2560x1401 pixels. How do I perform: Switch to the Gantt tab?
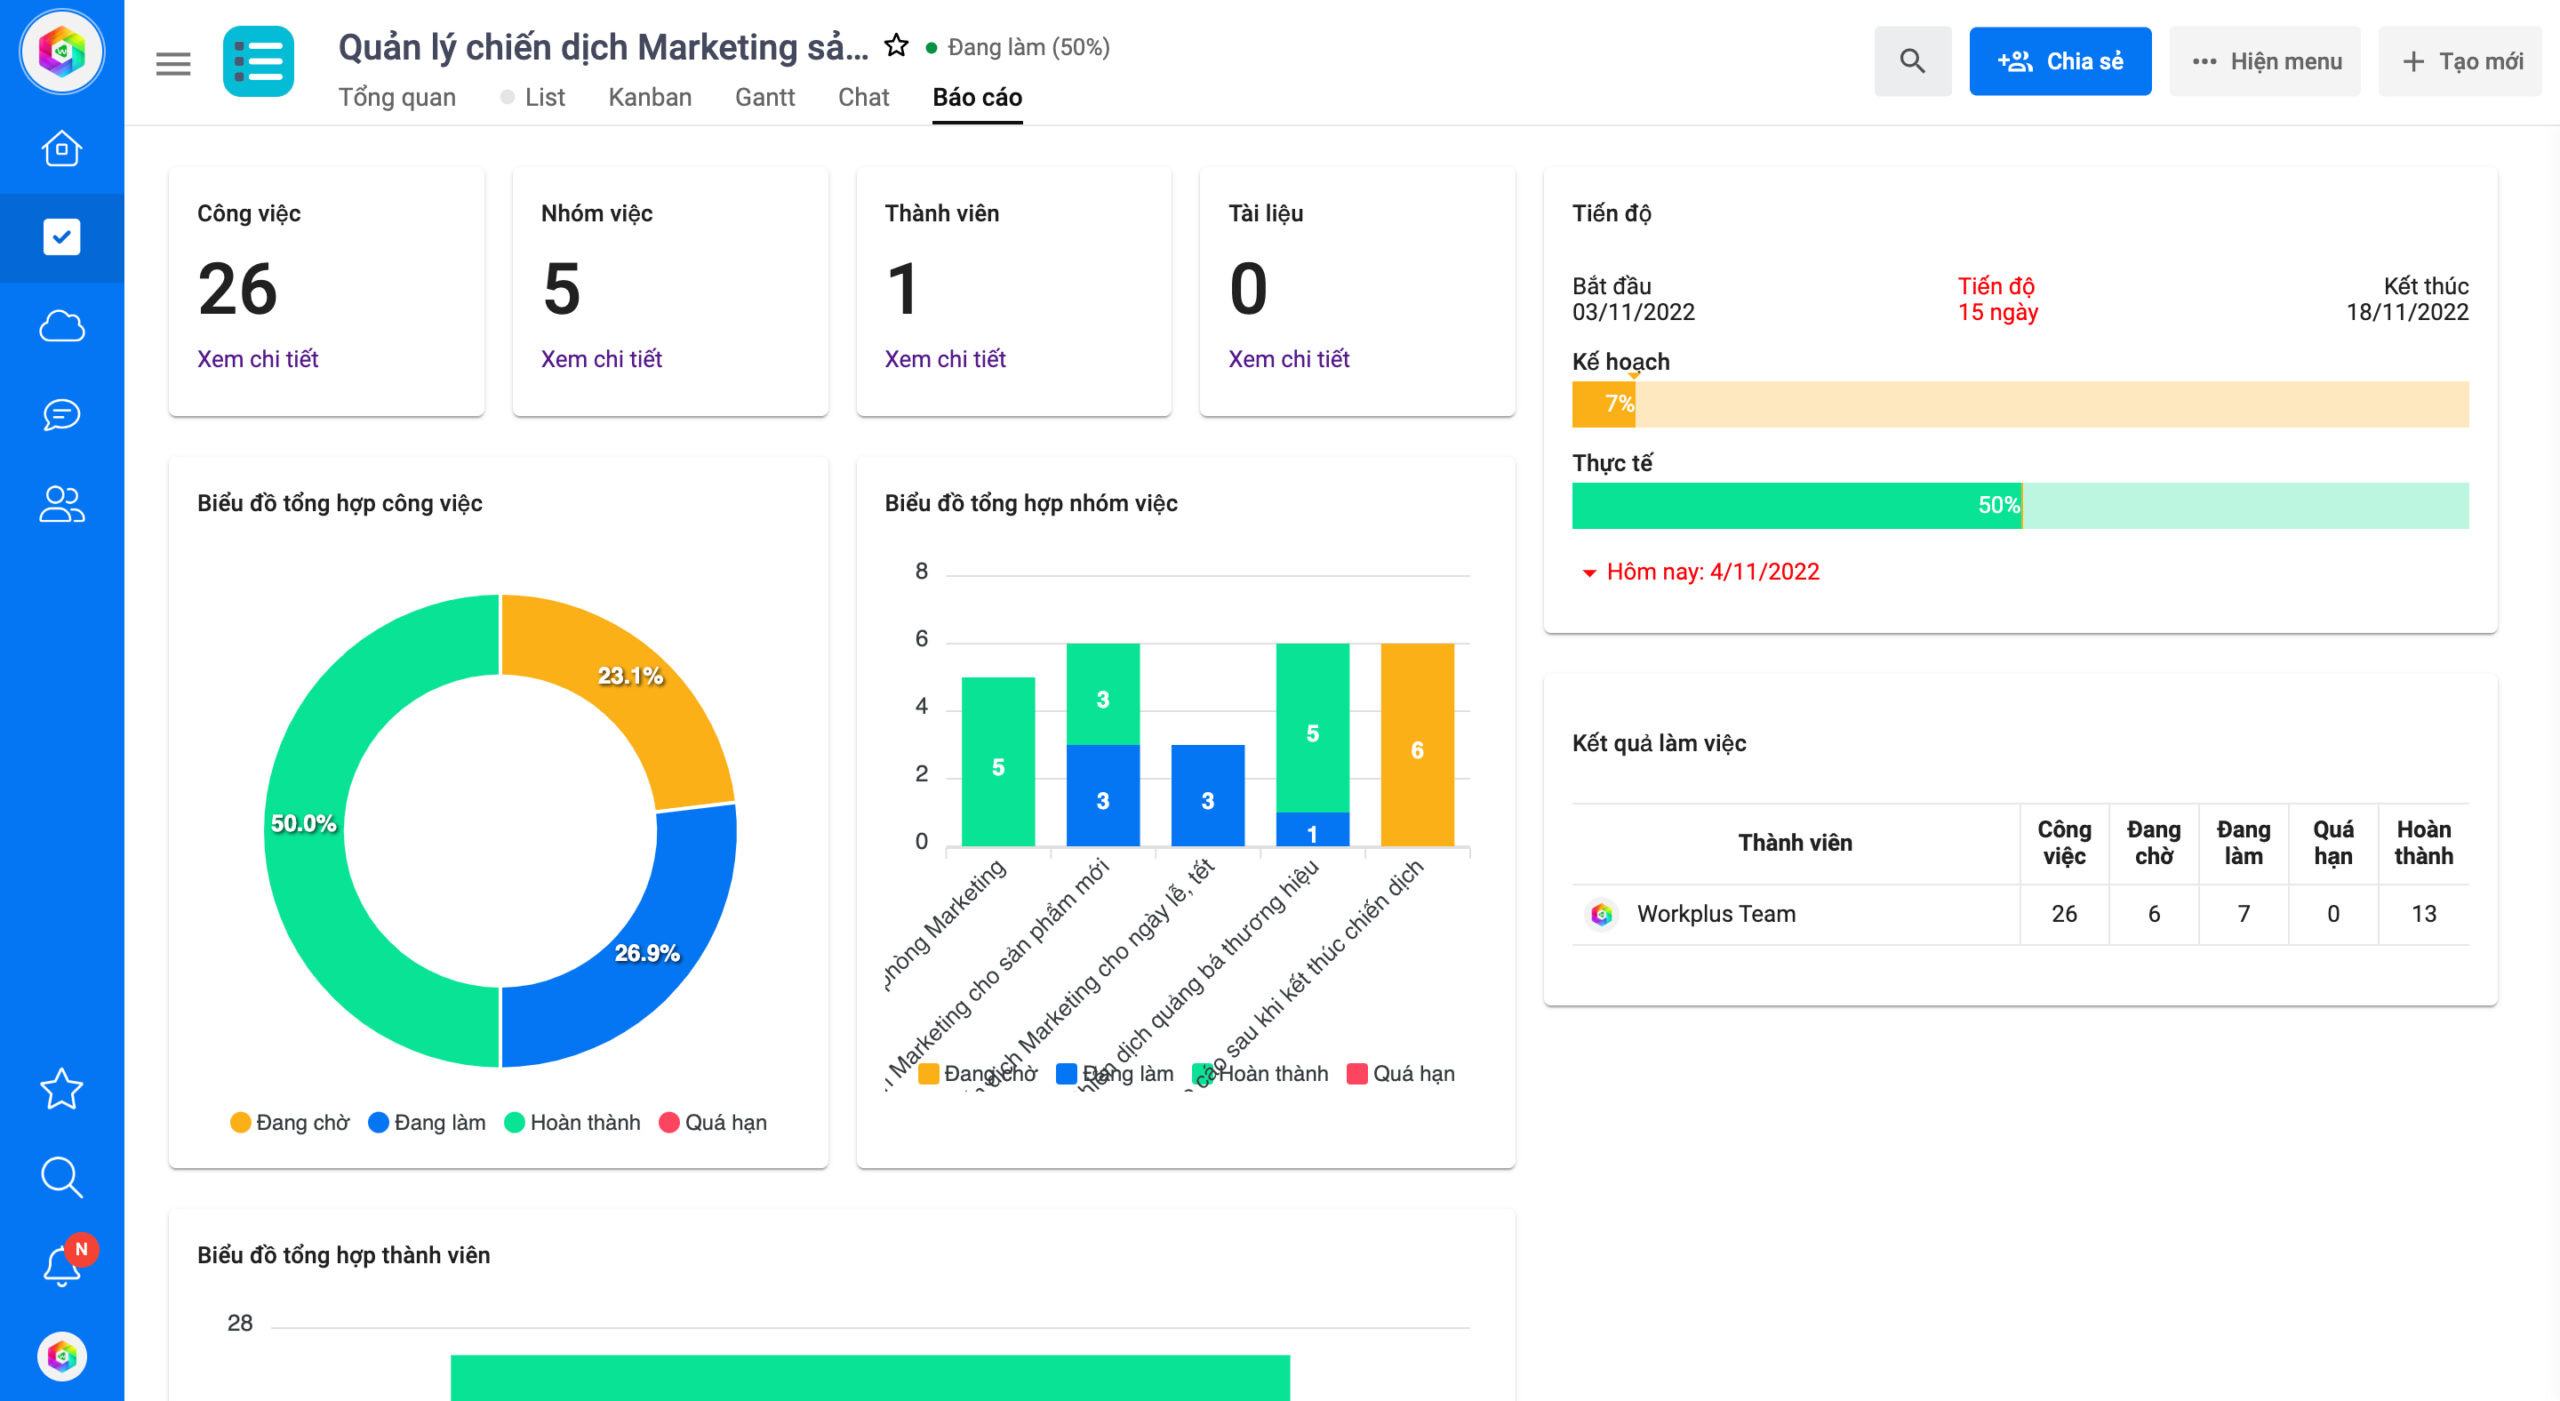(765, 97)
